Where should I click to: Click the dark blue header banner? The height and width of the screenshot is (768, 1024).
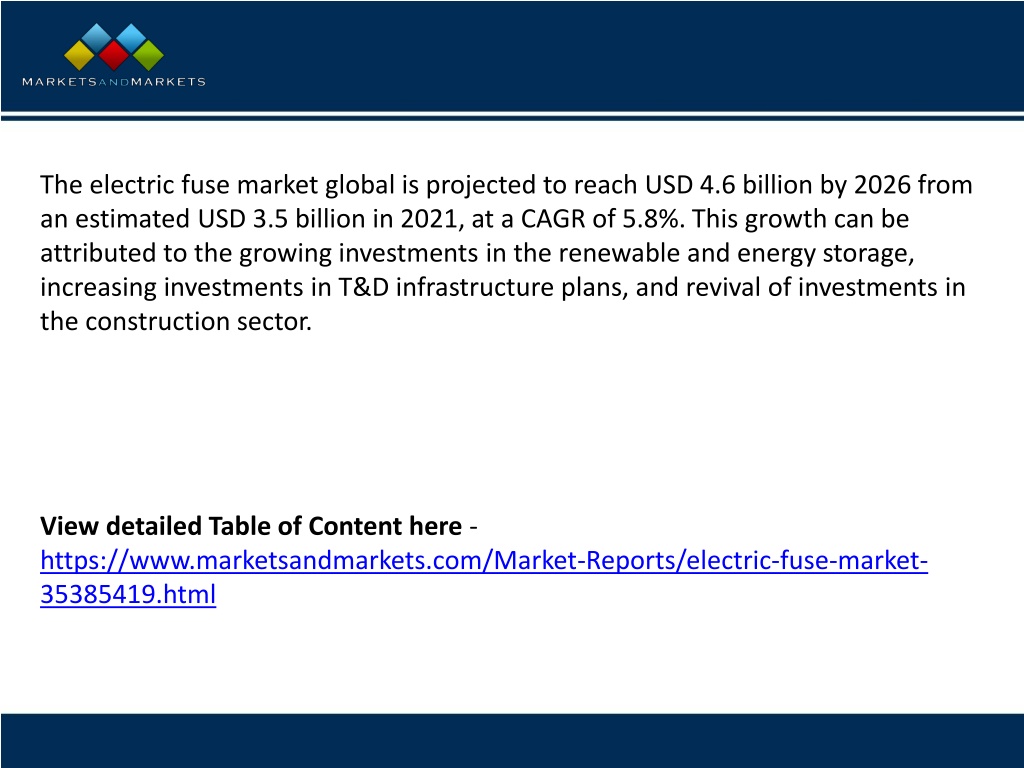click(512, 56)
